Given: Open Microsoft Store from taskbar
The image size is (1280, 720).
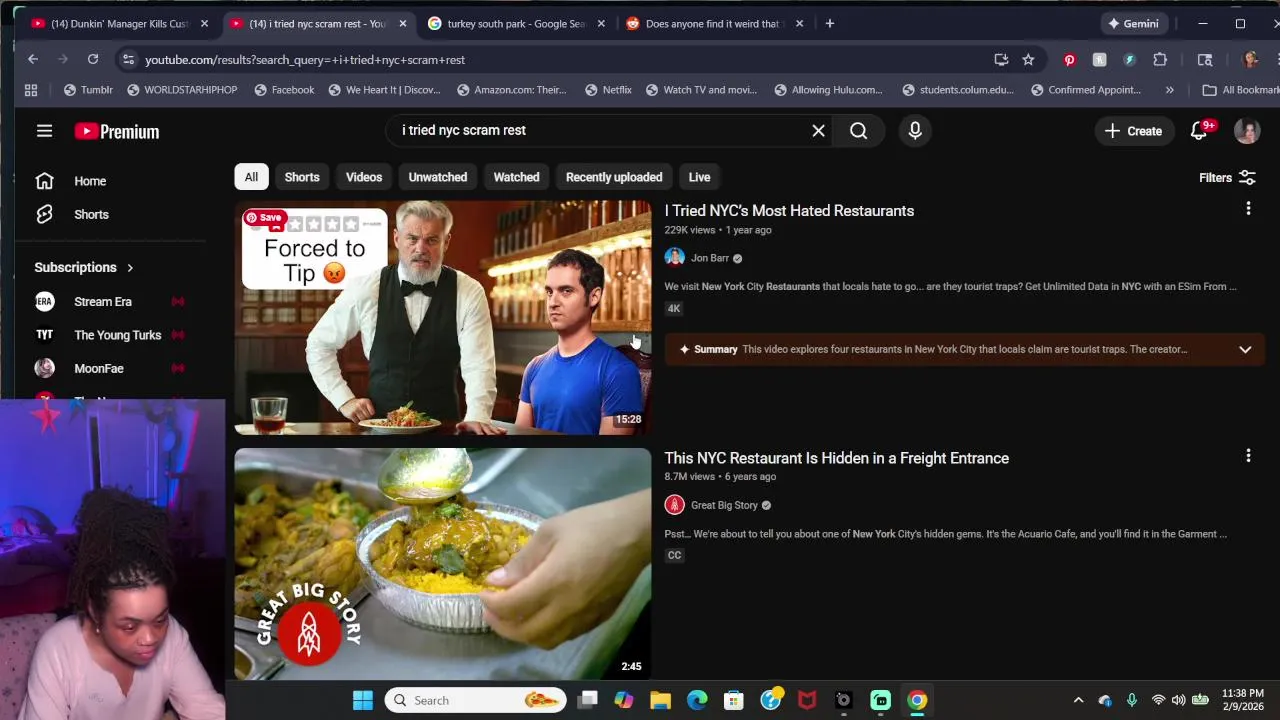Looking at the screenshot, I should 734,700.
